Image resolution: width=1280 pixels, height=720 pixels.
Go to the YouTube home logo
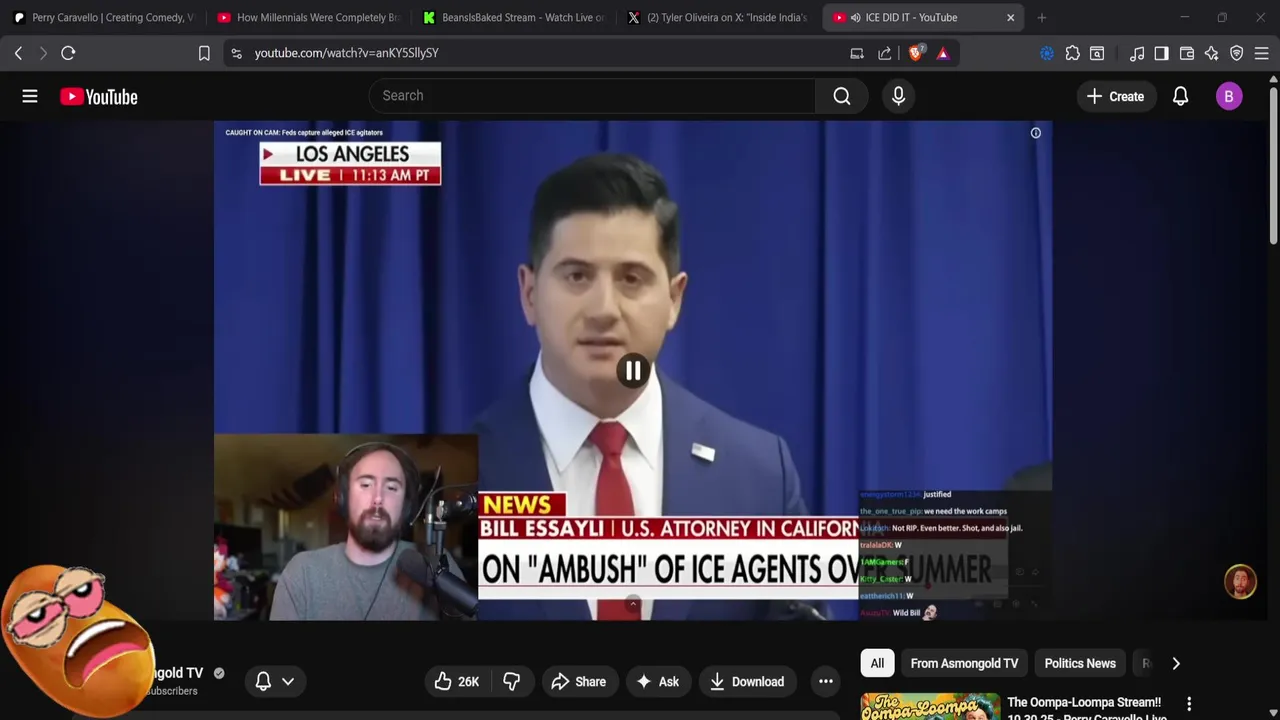99,97
